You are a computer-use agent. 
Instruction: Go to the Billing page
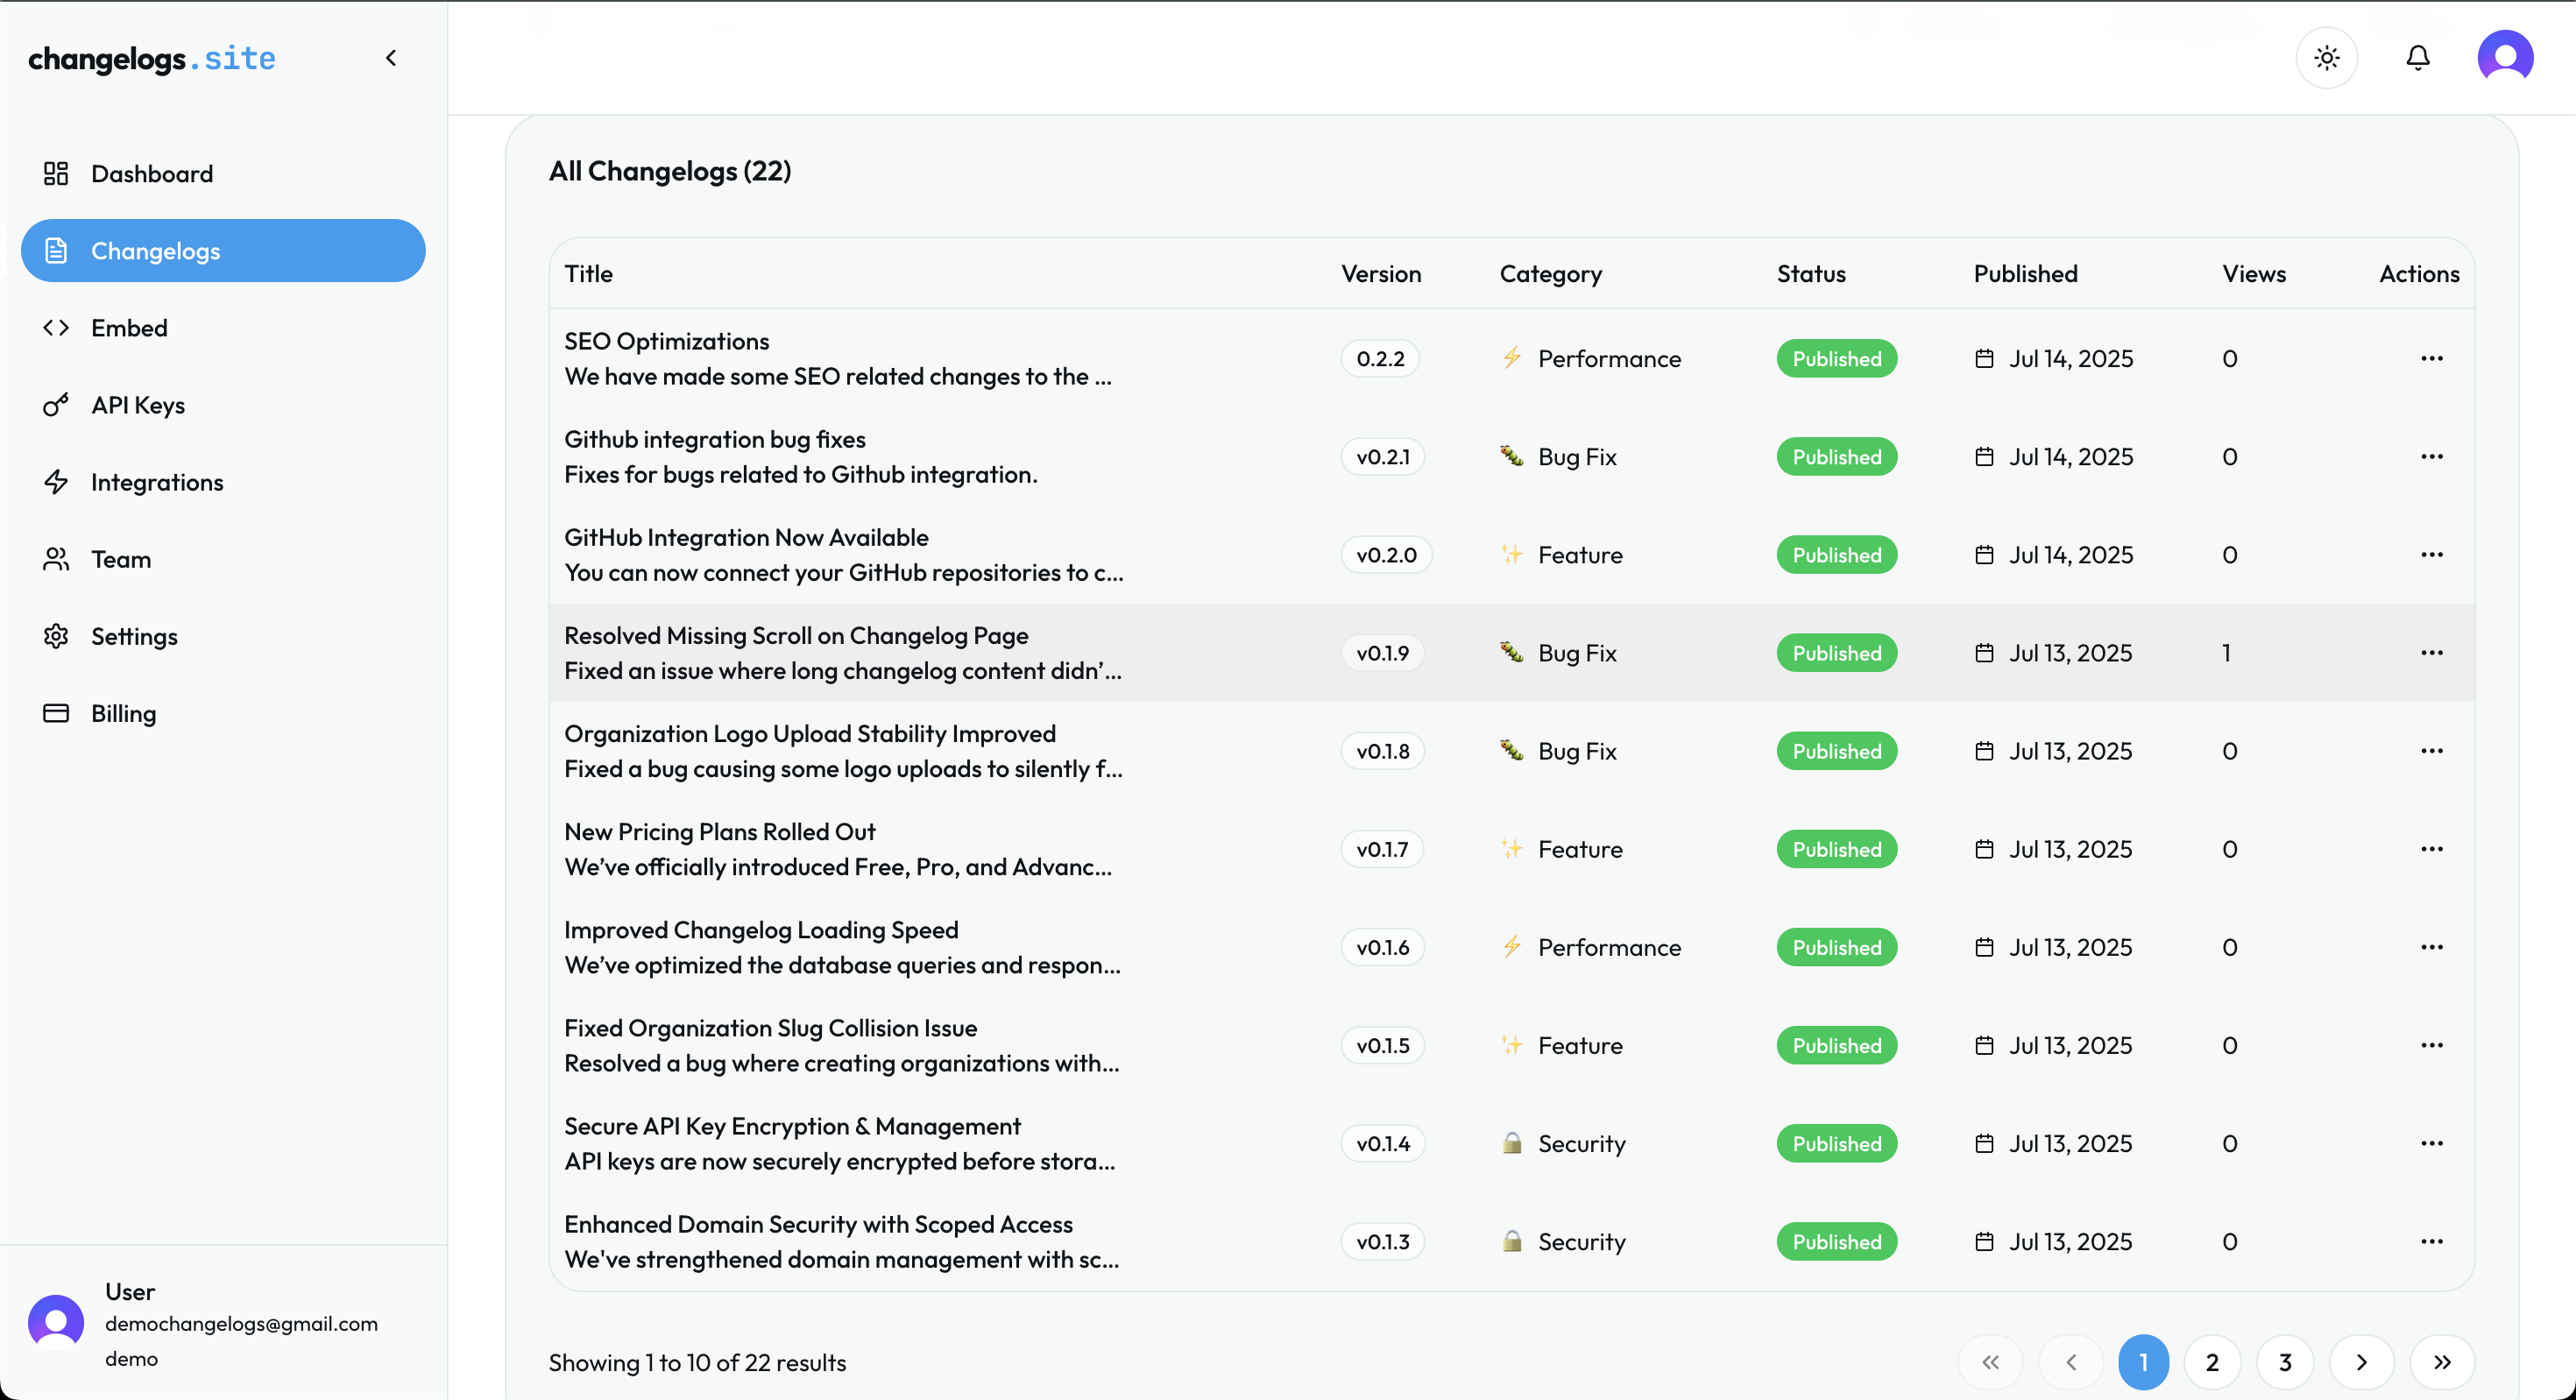click(223, 713)
